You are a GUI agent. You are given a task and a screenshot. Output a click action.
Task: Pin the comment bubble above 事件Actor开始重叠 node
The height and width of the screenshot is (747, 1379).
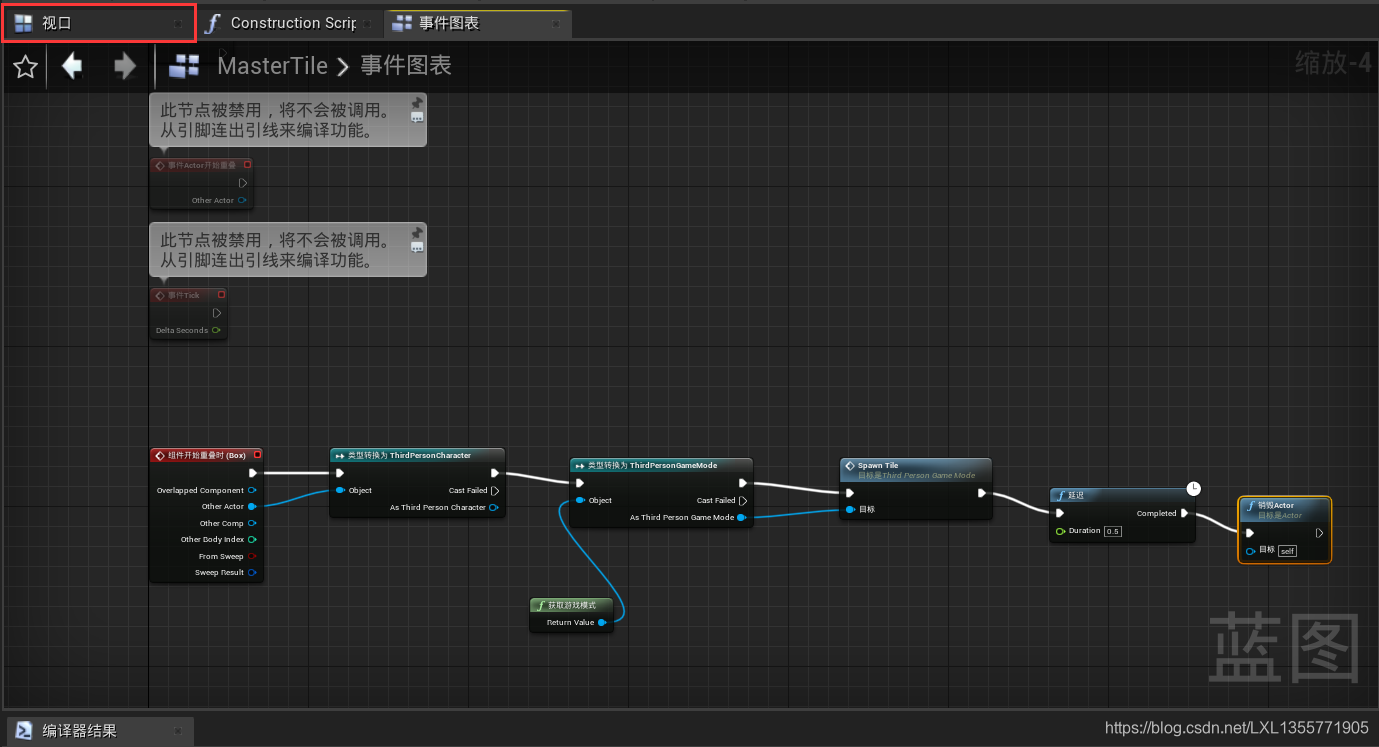(417, 102)
